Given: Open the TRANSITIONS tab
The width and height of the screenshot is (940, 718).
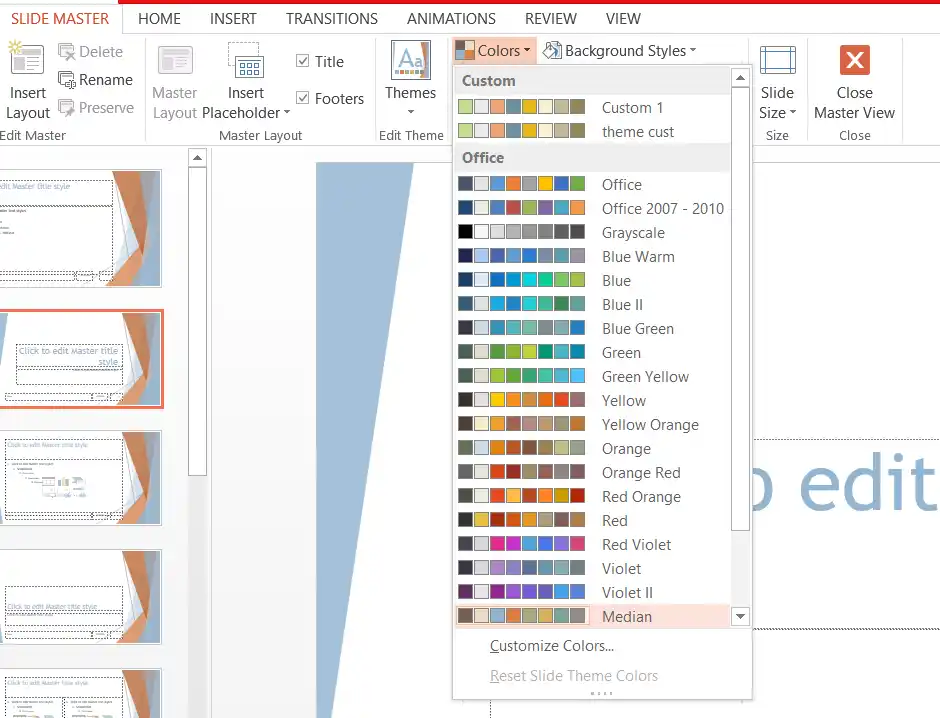Looking at the screenshot, I should [332, 19].
